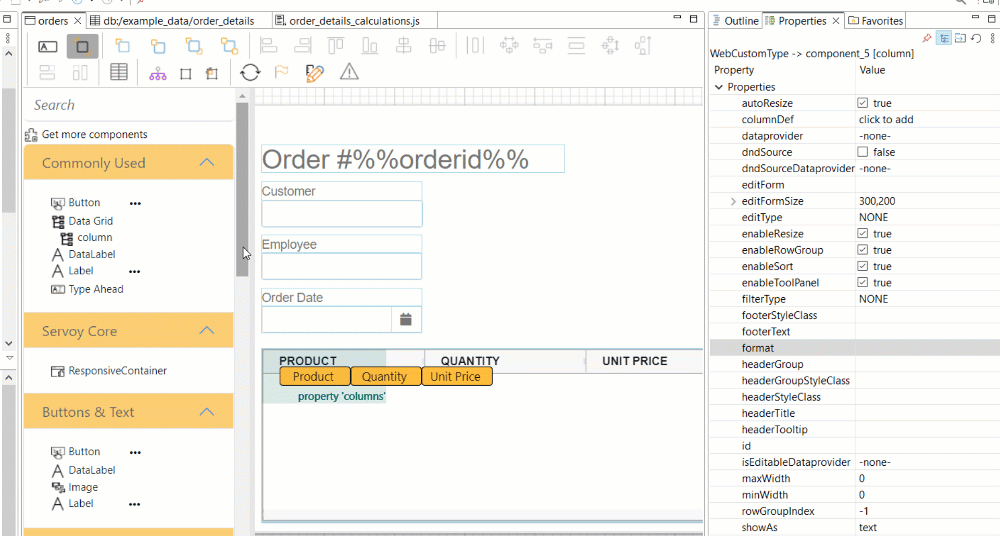Click the pencil edit icon in the toolbar
This screenshot has width=1000, height=536.
tap(315, 72)
